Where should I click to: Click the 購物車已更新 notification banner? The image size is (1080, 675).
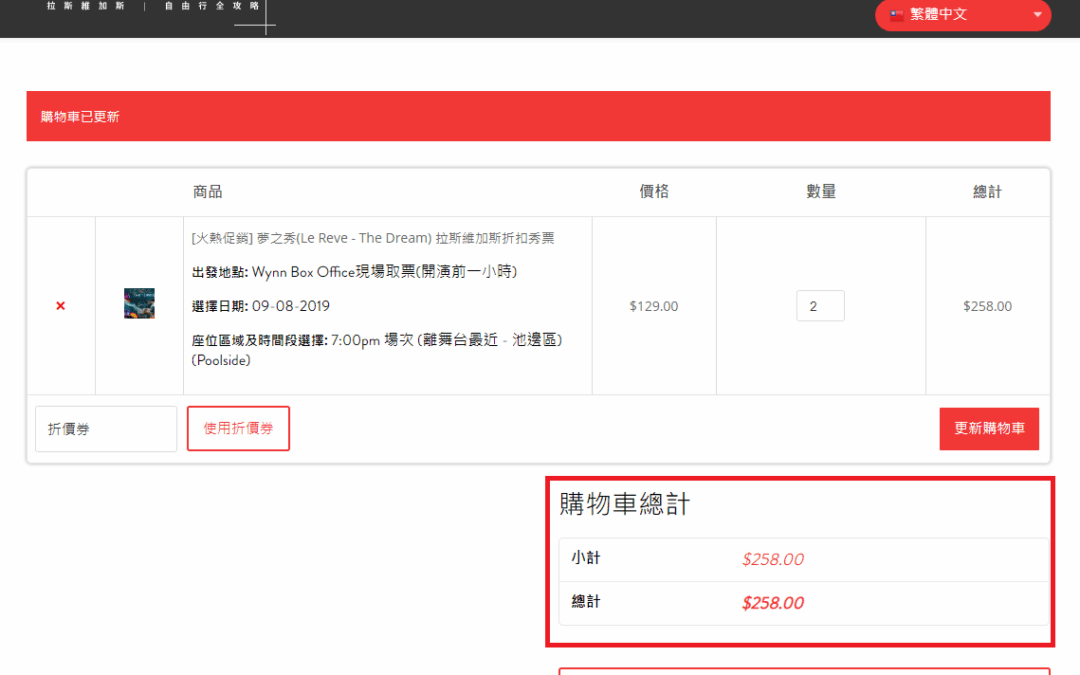(x=538, y=116)
